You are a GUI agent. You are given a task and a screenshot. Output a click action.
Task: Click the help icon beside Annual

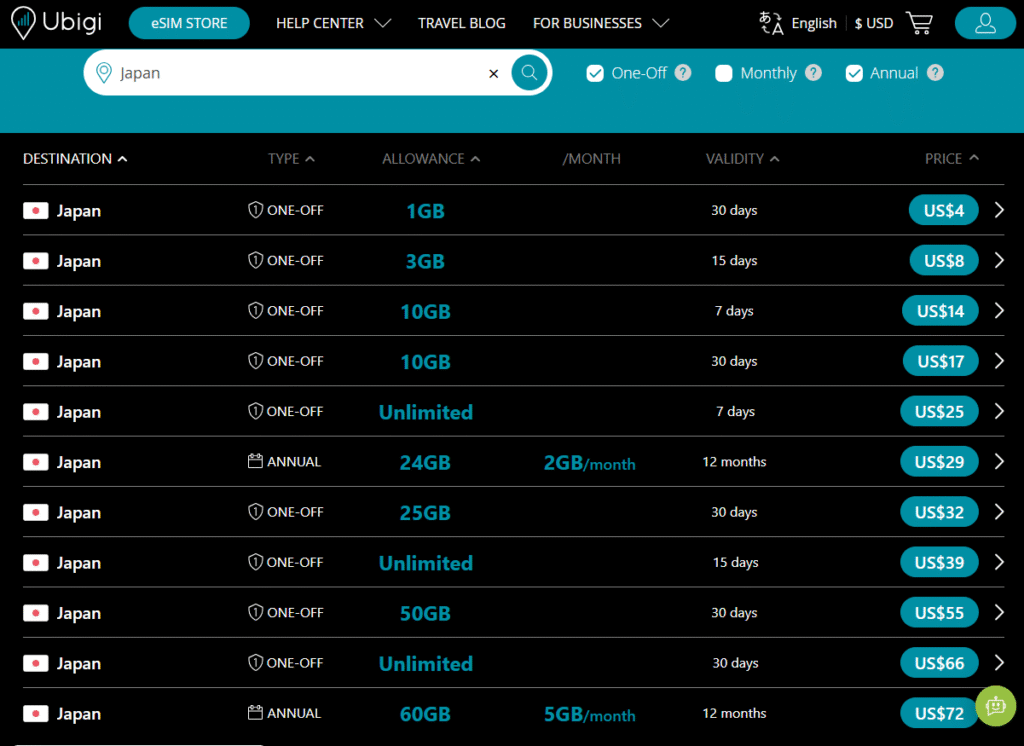pyautogui.click(x=935, y=73)
